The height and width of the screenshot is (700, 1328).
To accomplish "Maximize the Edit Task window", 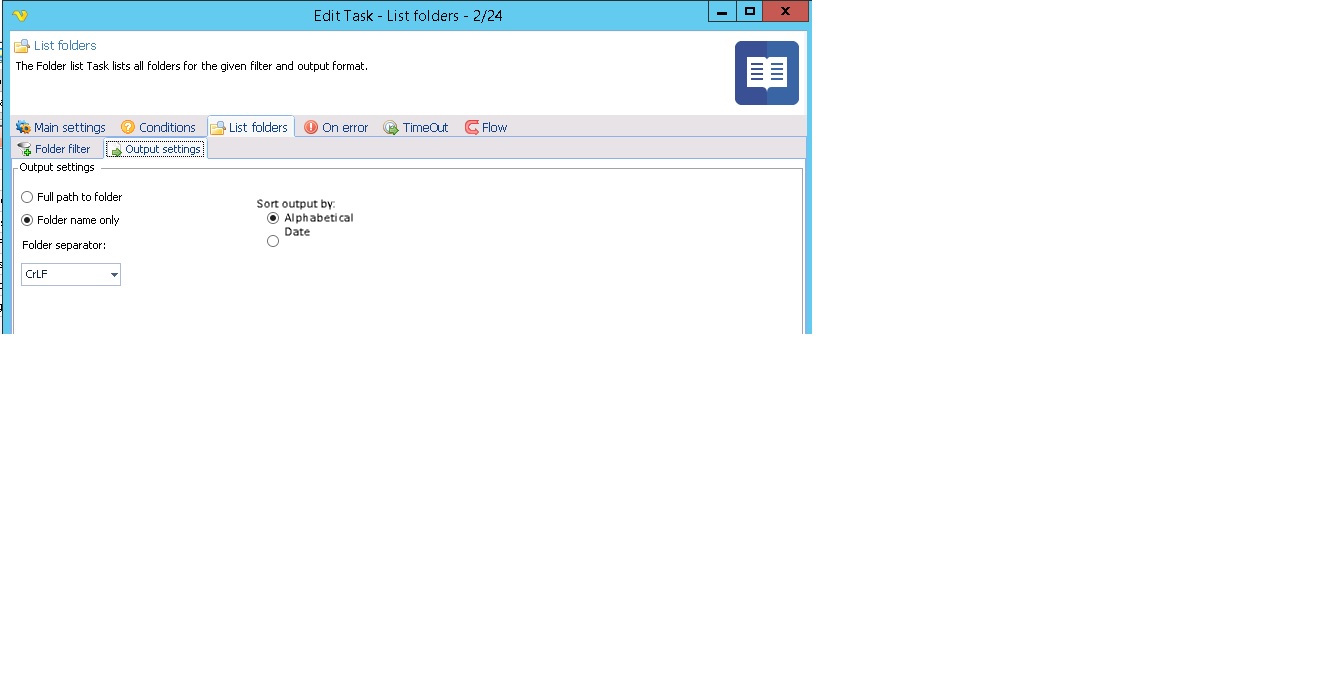I will [750, 12].
